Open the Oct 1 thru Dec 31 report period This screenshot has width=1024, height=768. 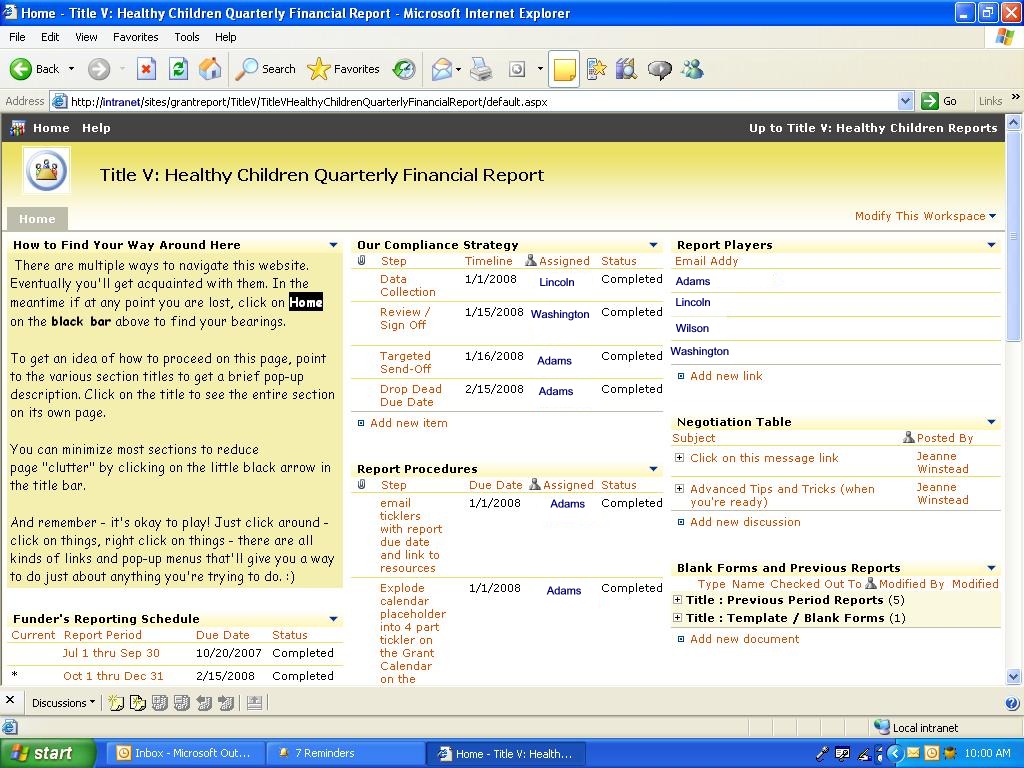[x=113, y=676]
